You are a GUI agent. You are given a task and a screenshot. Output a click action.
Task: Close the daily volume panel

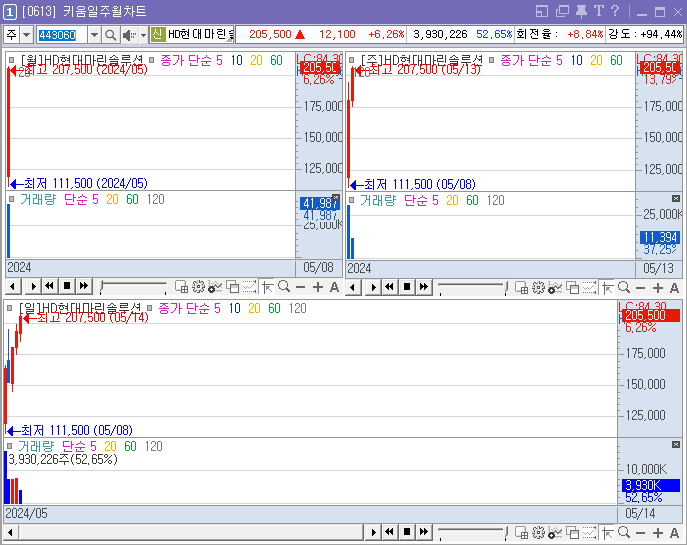(x=676, y=445)
